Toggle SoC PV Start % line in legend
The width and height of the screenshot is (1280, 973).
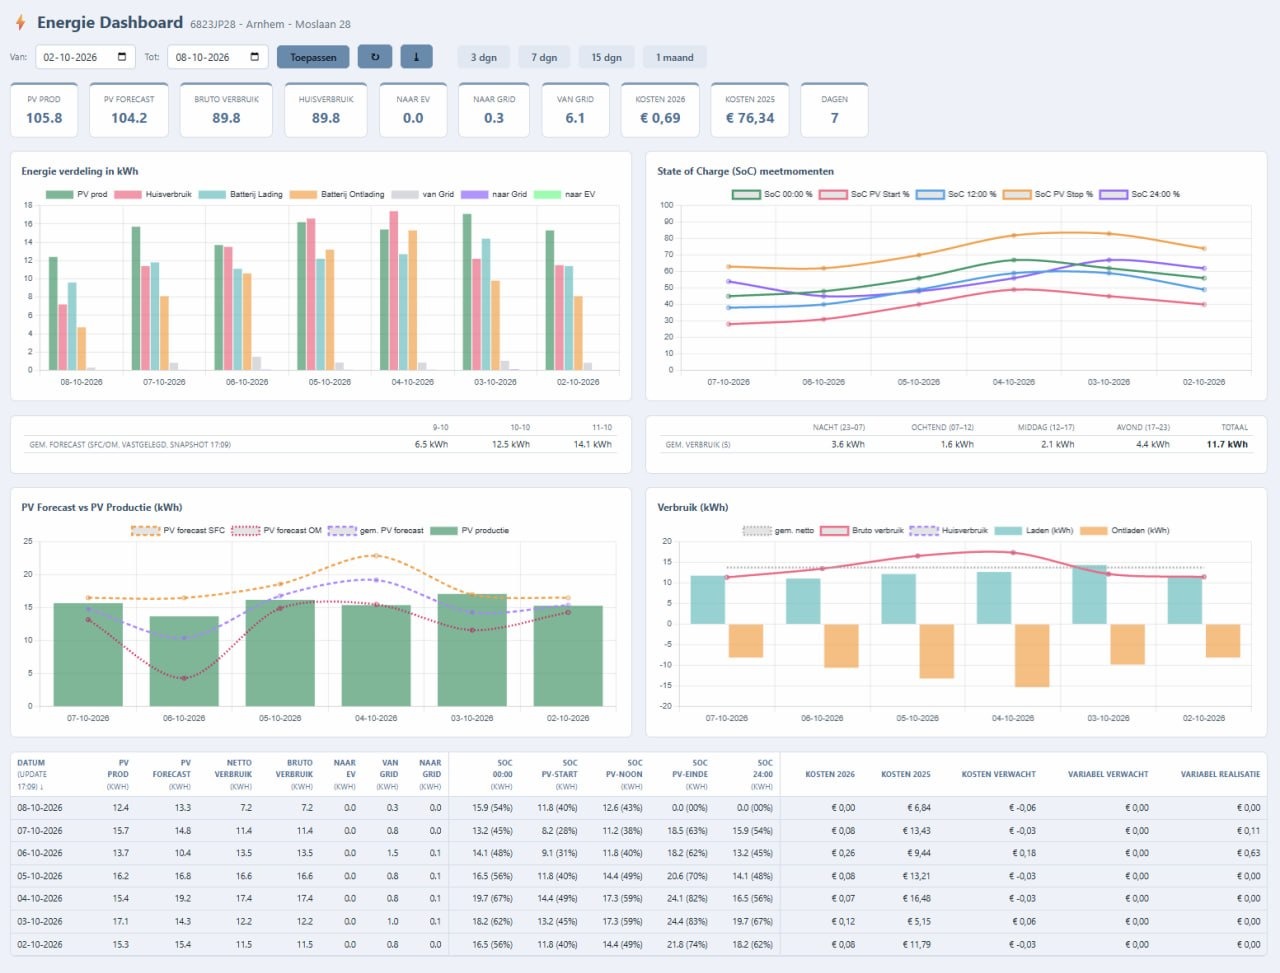(x=864, y=194)
